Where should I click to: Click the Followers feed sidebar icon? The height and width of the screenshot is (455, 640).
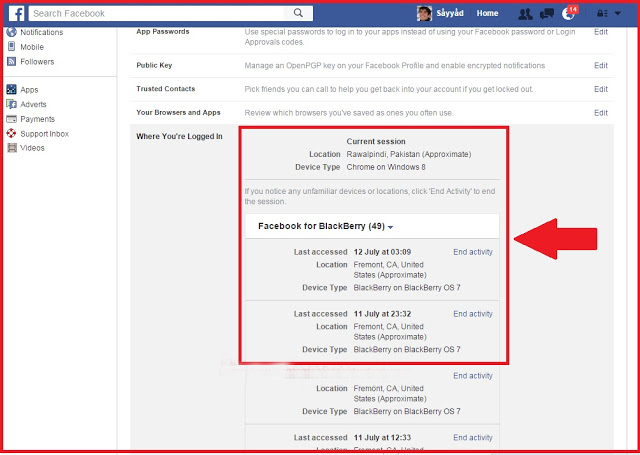11,62
